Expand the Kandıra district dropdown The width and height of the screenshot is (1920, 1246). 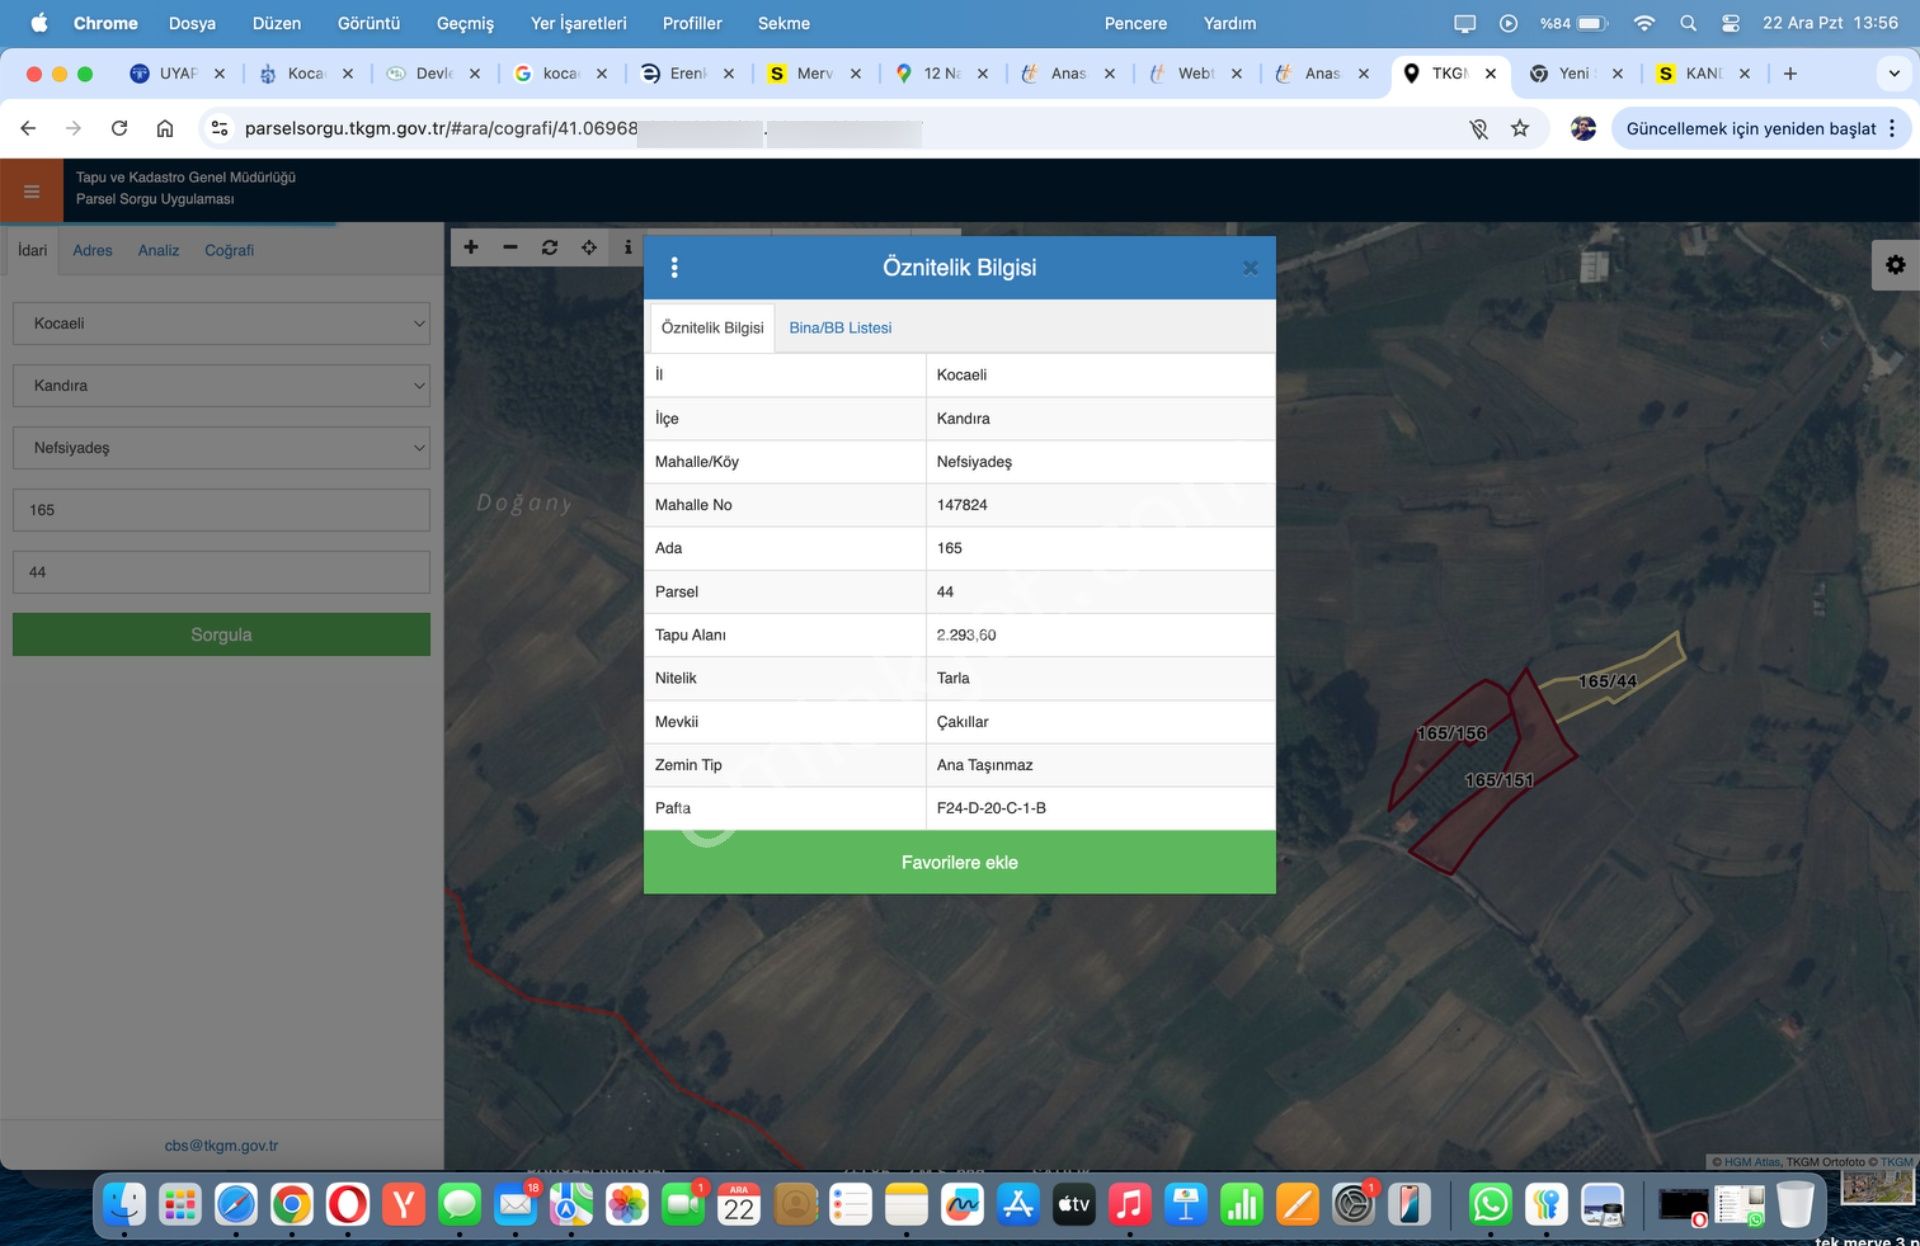(221, 385)
